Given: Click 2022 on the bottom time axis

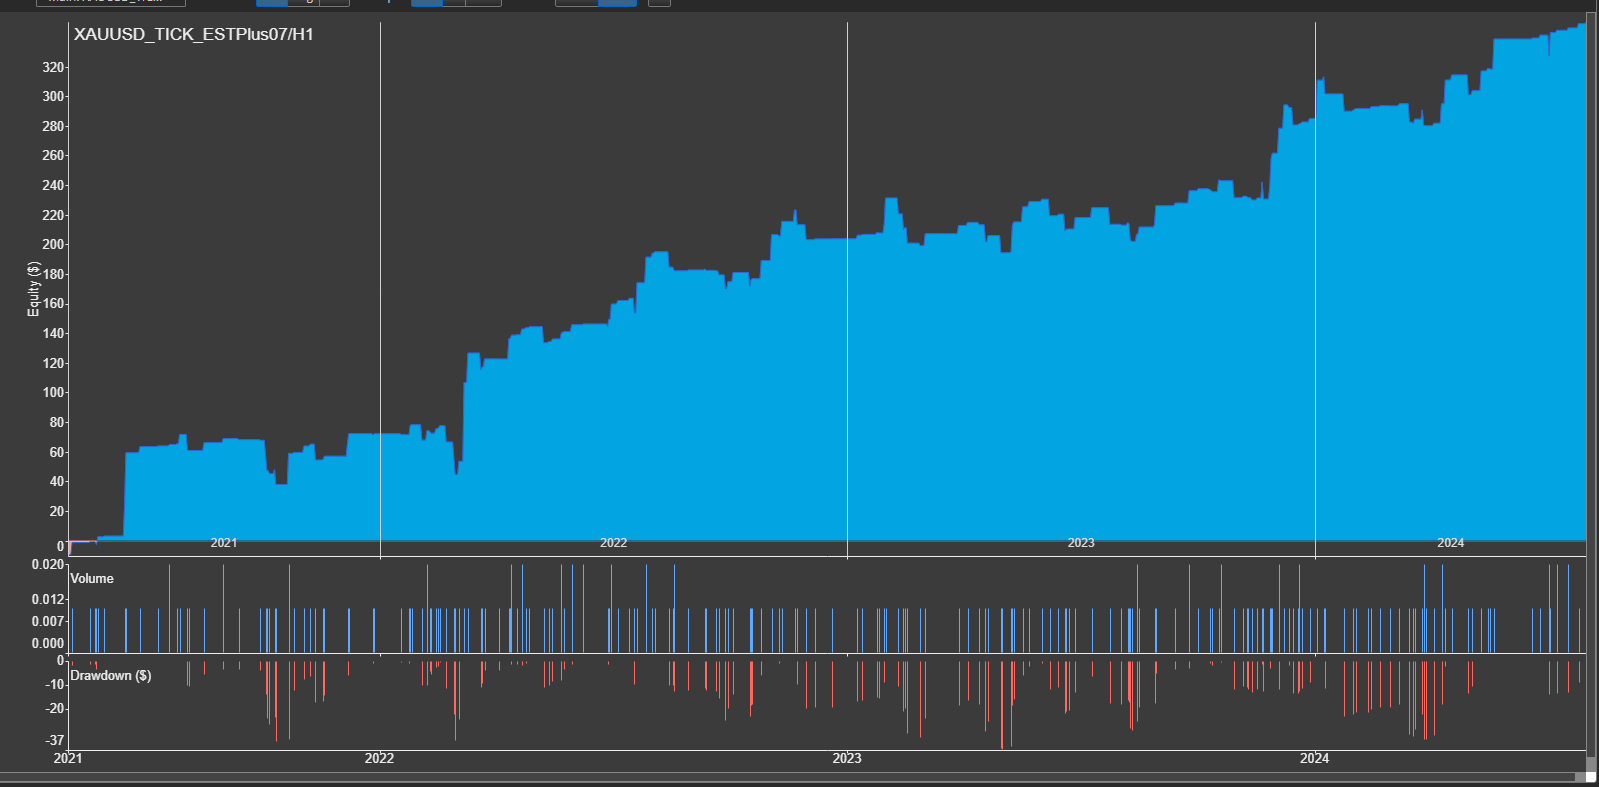Looking at the screenshot, I should [x=379, y=758].
